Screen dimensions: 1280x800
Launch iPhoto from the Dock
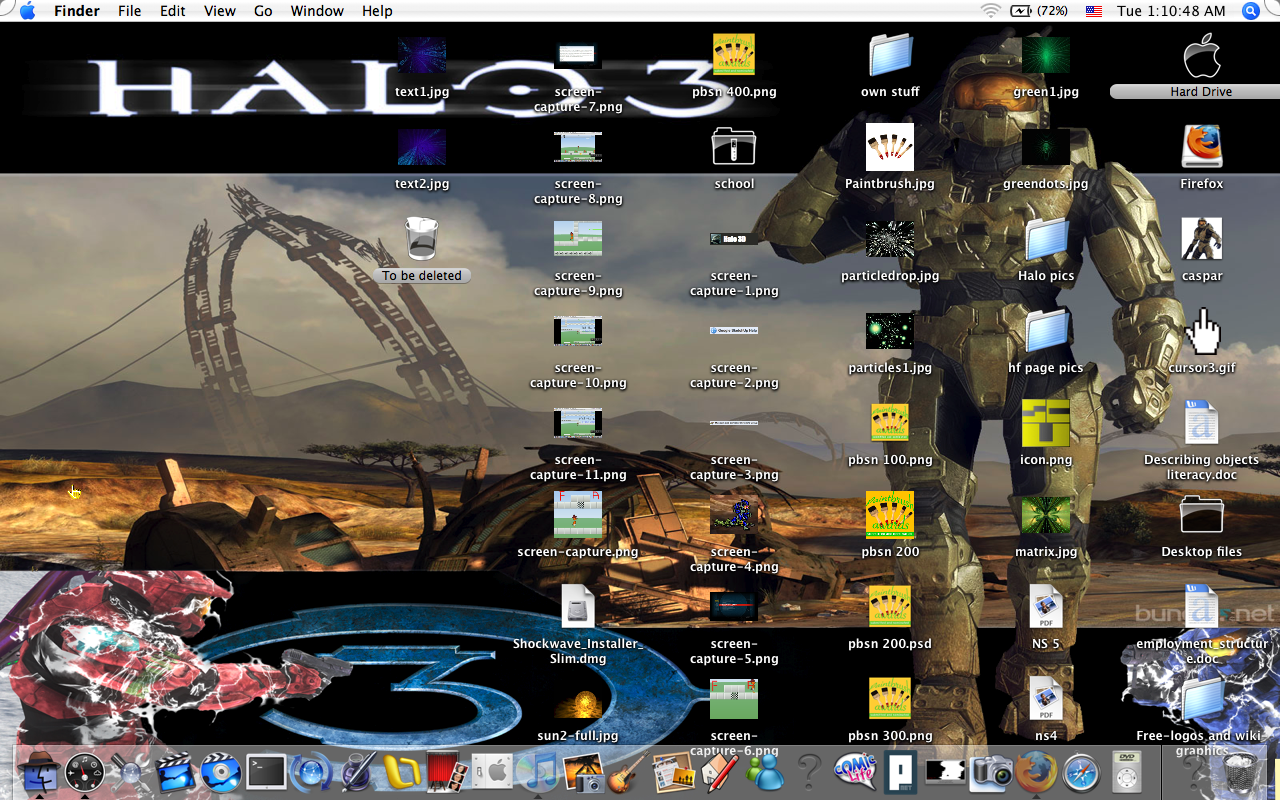[x=584, y=772]
